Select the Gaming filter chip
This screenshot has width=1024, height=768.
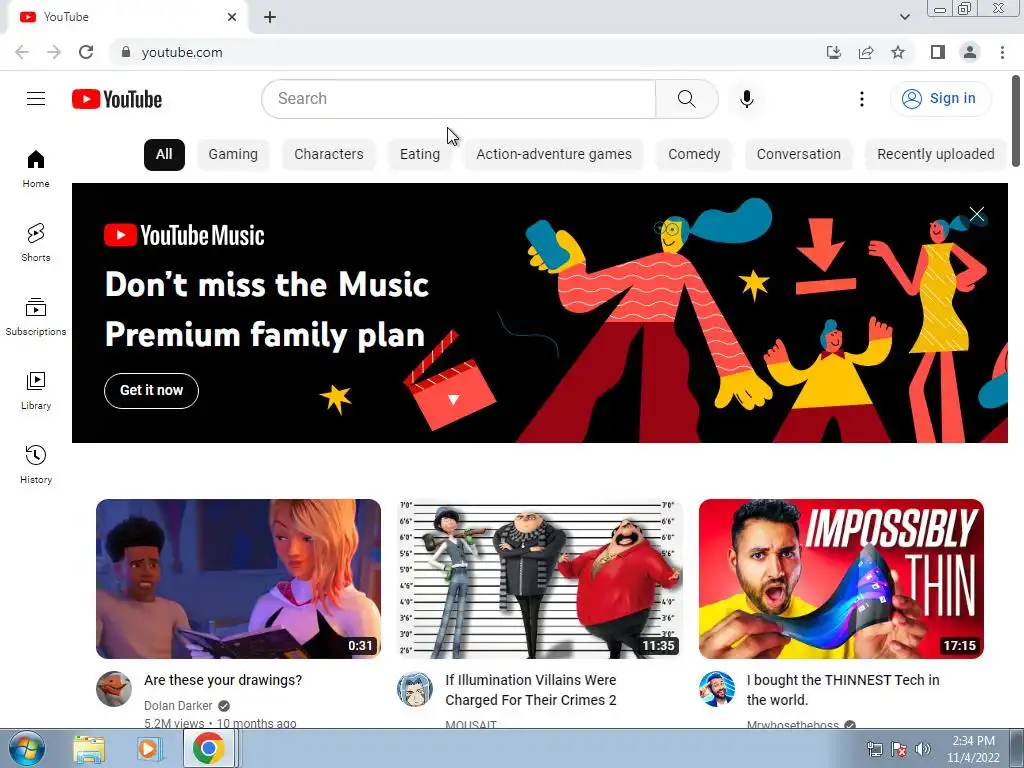[x=233, y=155]
